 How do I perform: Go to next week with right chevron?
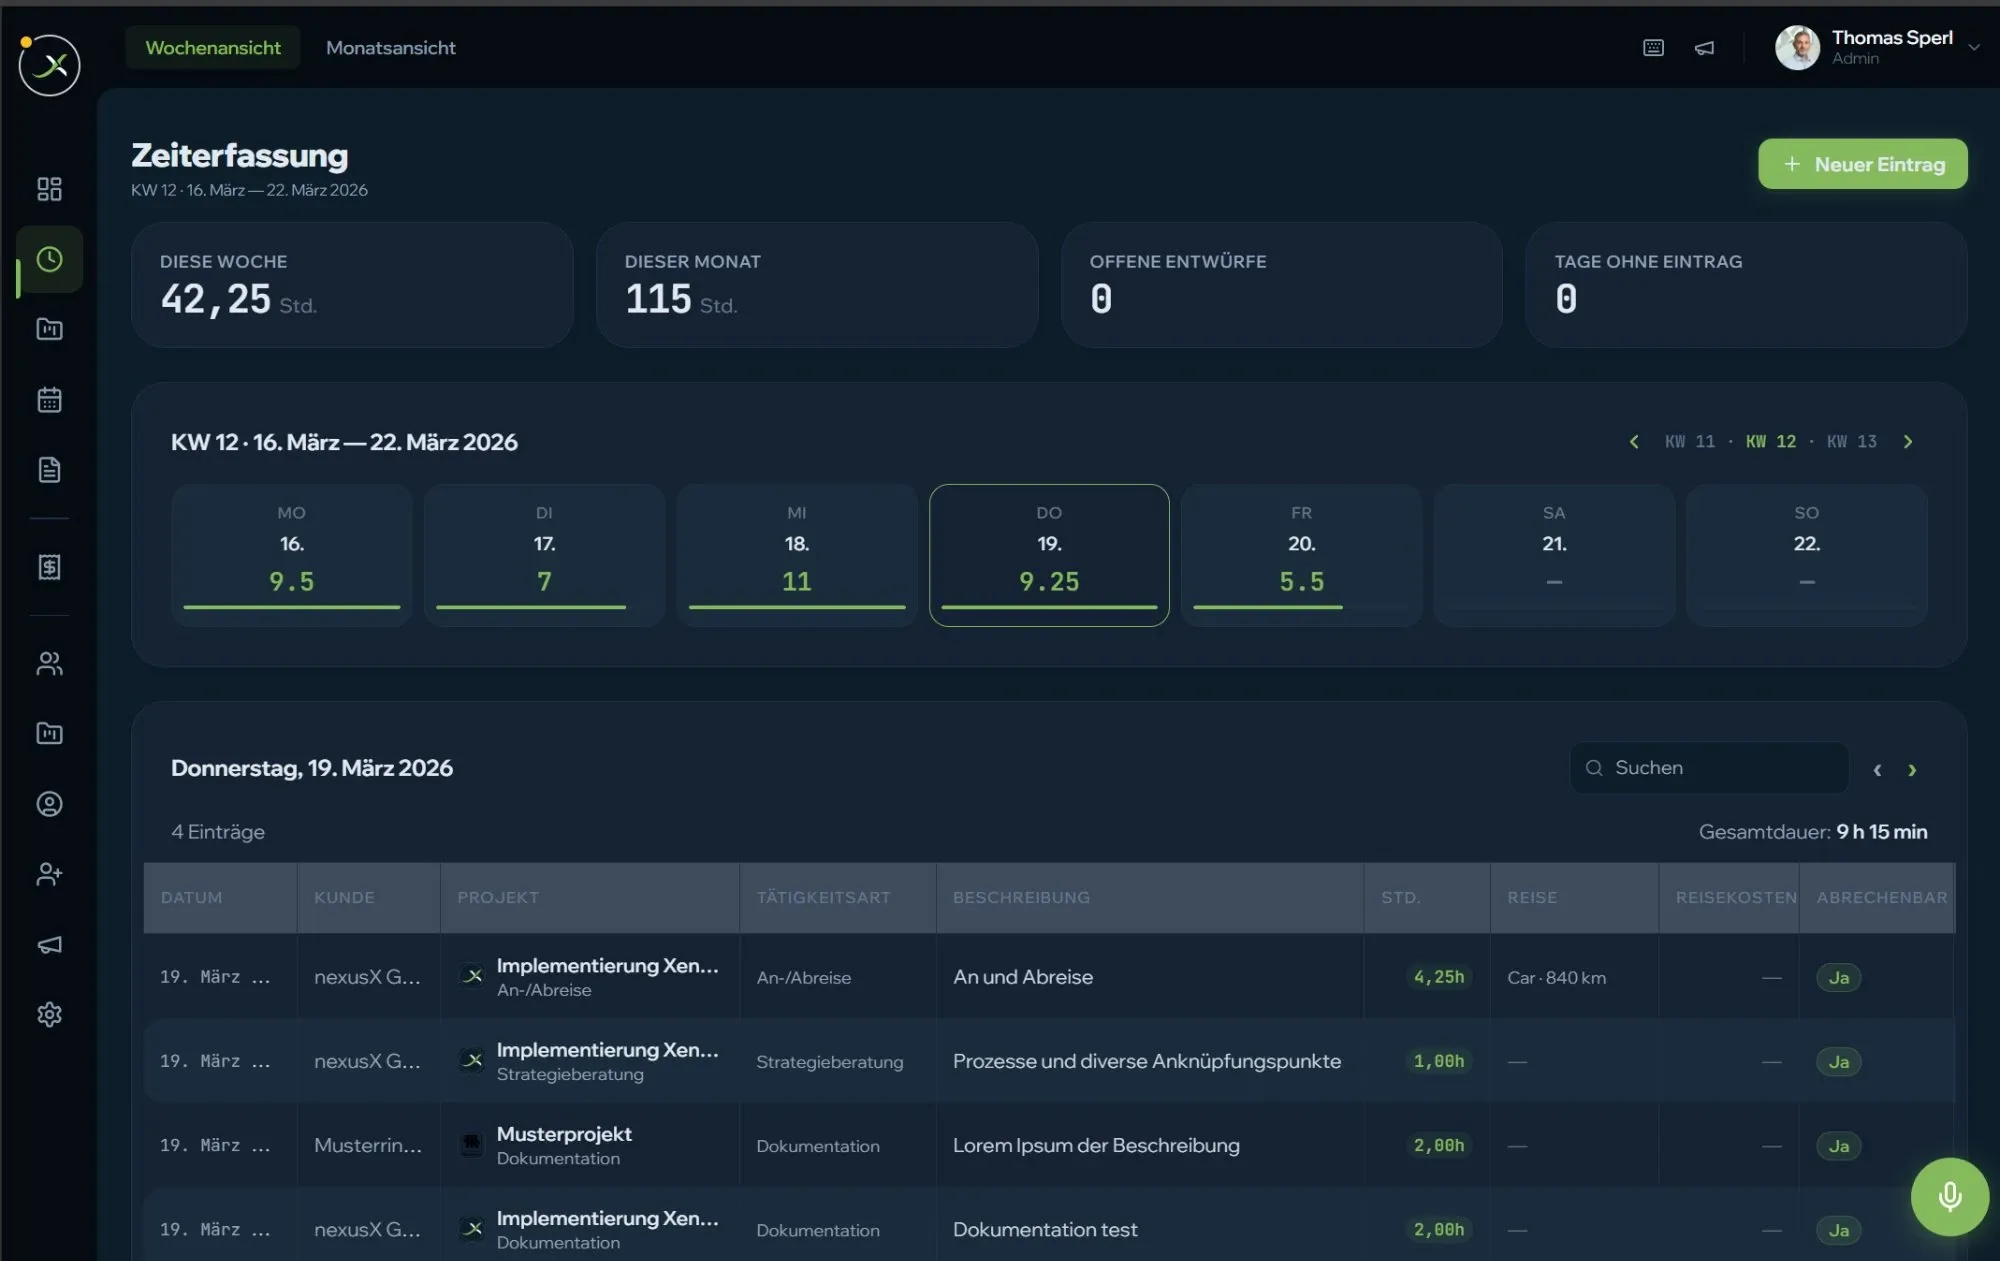[1908, 441]
